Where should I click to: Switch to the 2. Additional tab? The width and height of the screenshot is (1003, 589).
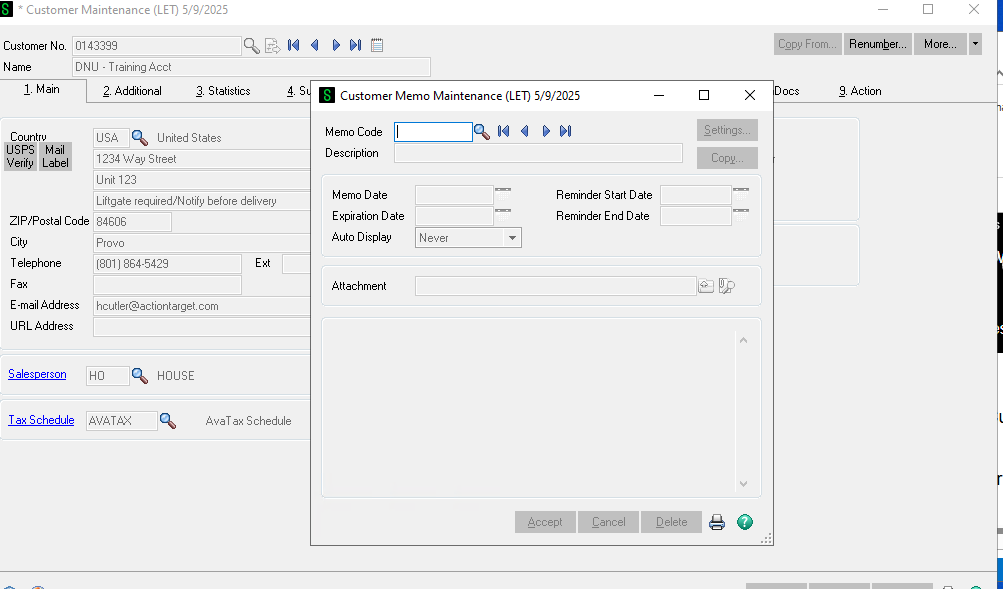(132, 91)
